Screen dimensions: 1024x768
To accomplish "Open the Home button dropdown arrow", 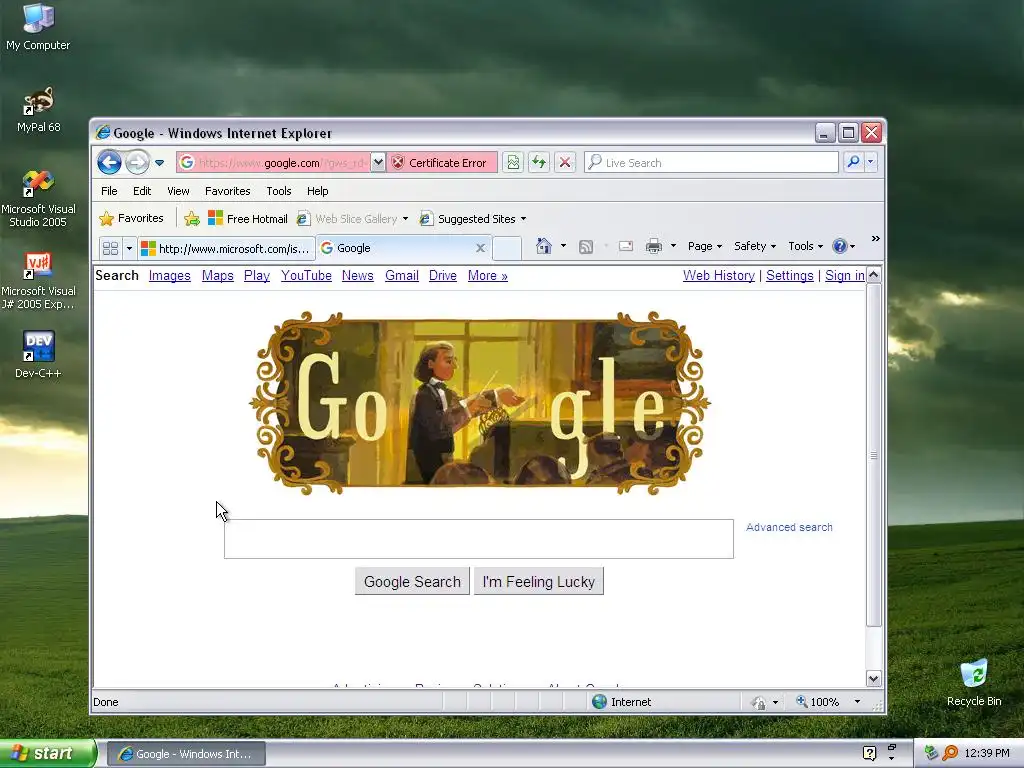I will [563, 246].
